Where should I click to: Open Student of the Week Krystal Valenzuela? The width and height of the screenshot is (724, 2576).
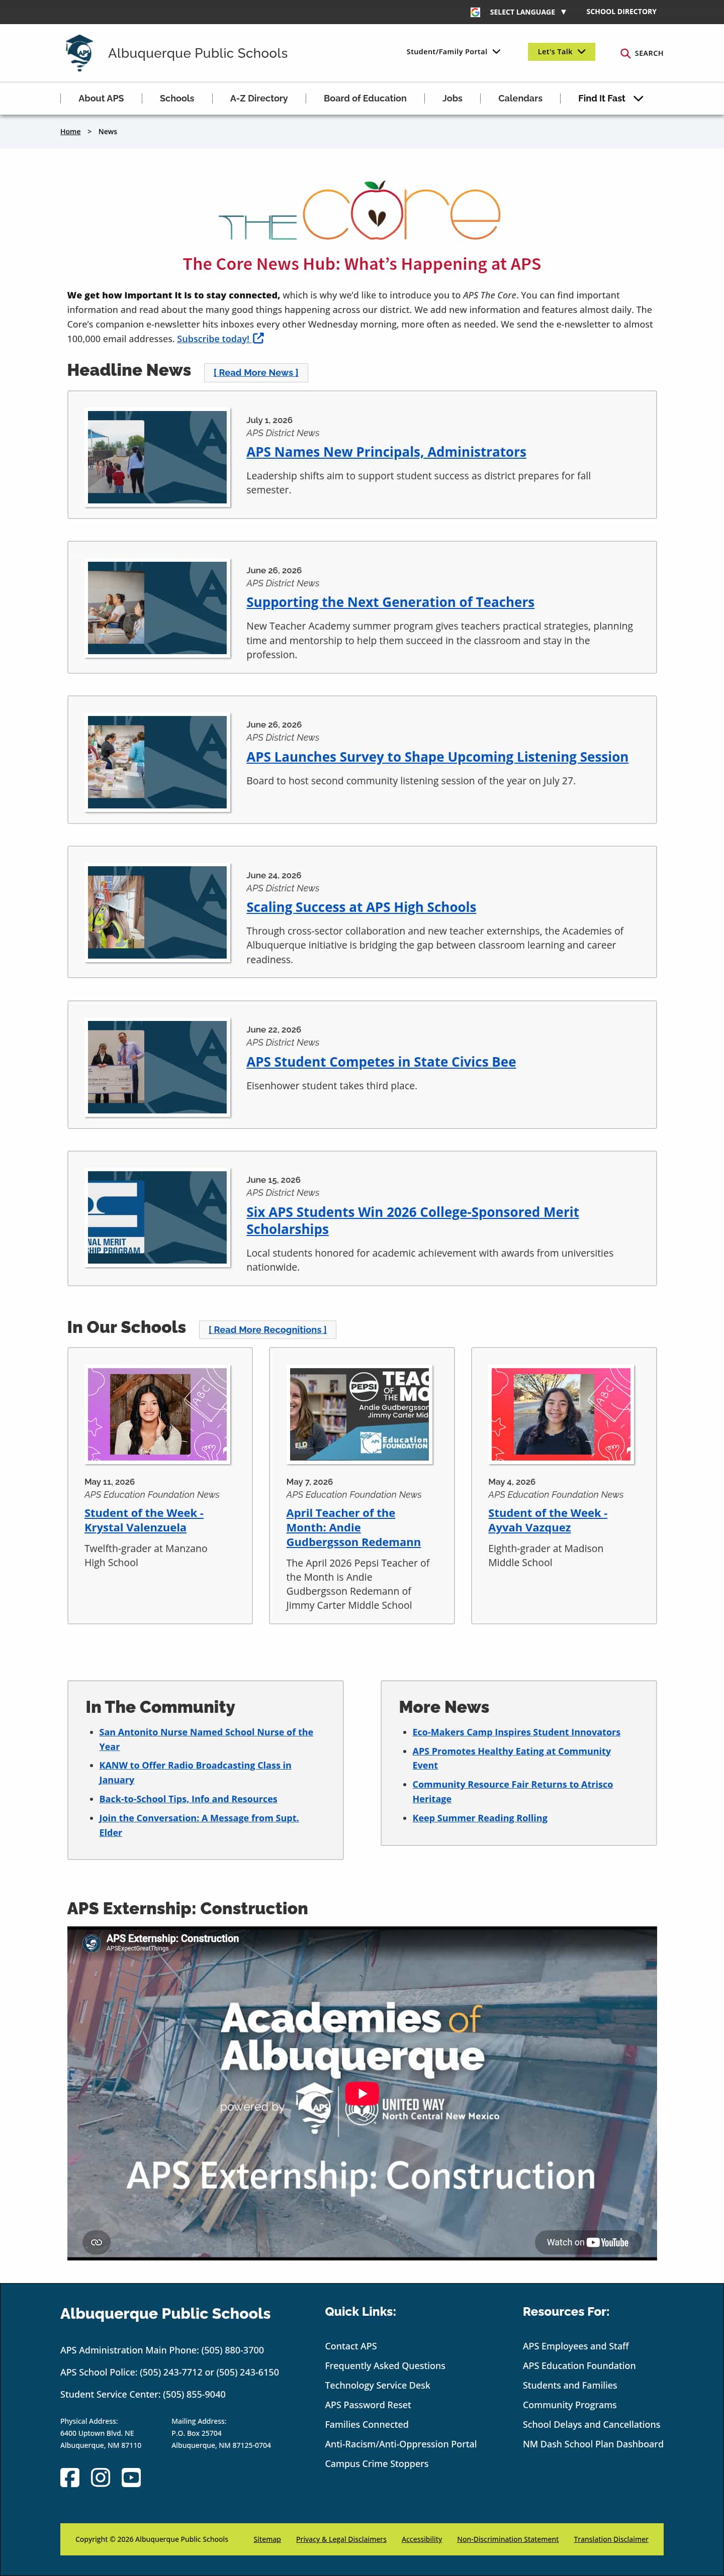[143, 1520]
